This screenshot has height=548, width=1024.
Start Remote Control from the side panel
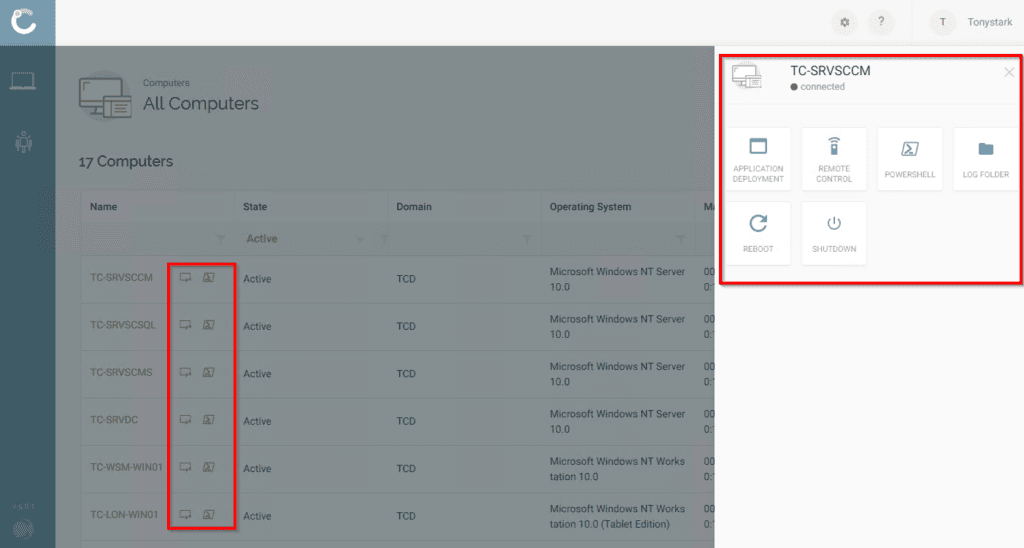tap(834, 159)
